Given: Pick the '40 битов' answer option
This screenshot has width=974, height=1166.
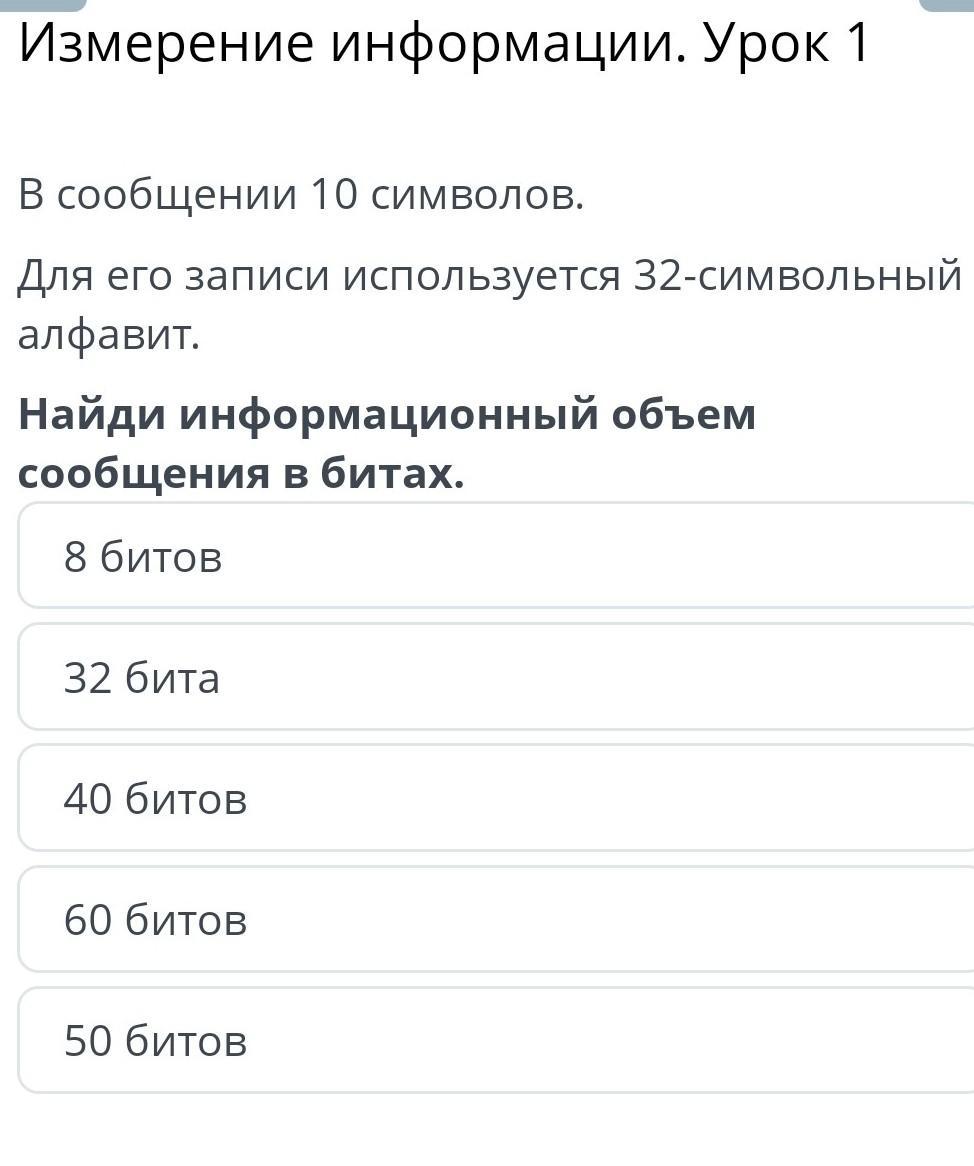Looking at the screenshot, I should click(x=496, y=799).
